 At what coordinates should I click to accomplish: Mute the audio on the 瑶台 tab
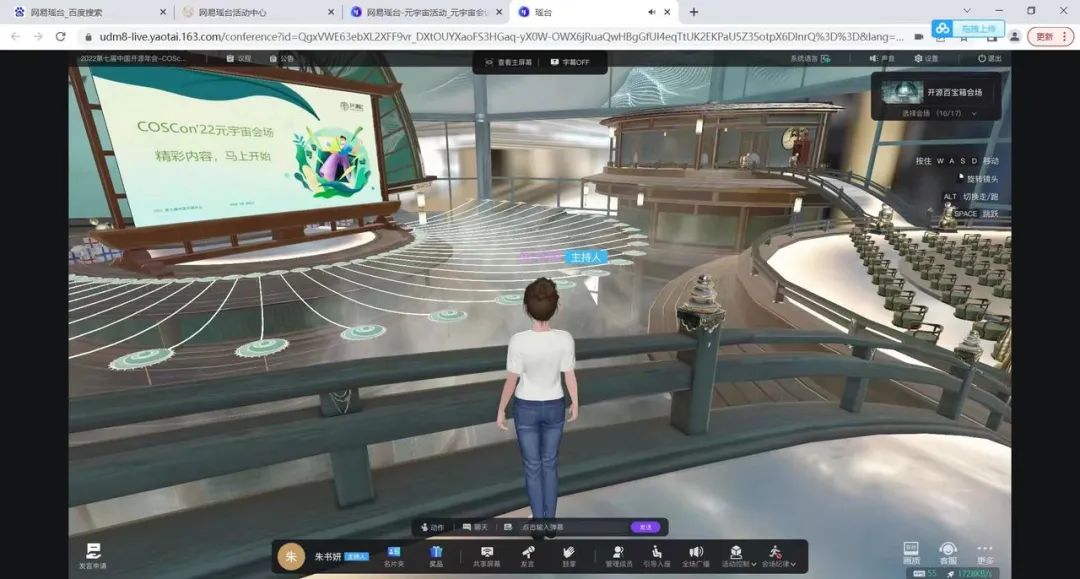coord(652,12)
